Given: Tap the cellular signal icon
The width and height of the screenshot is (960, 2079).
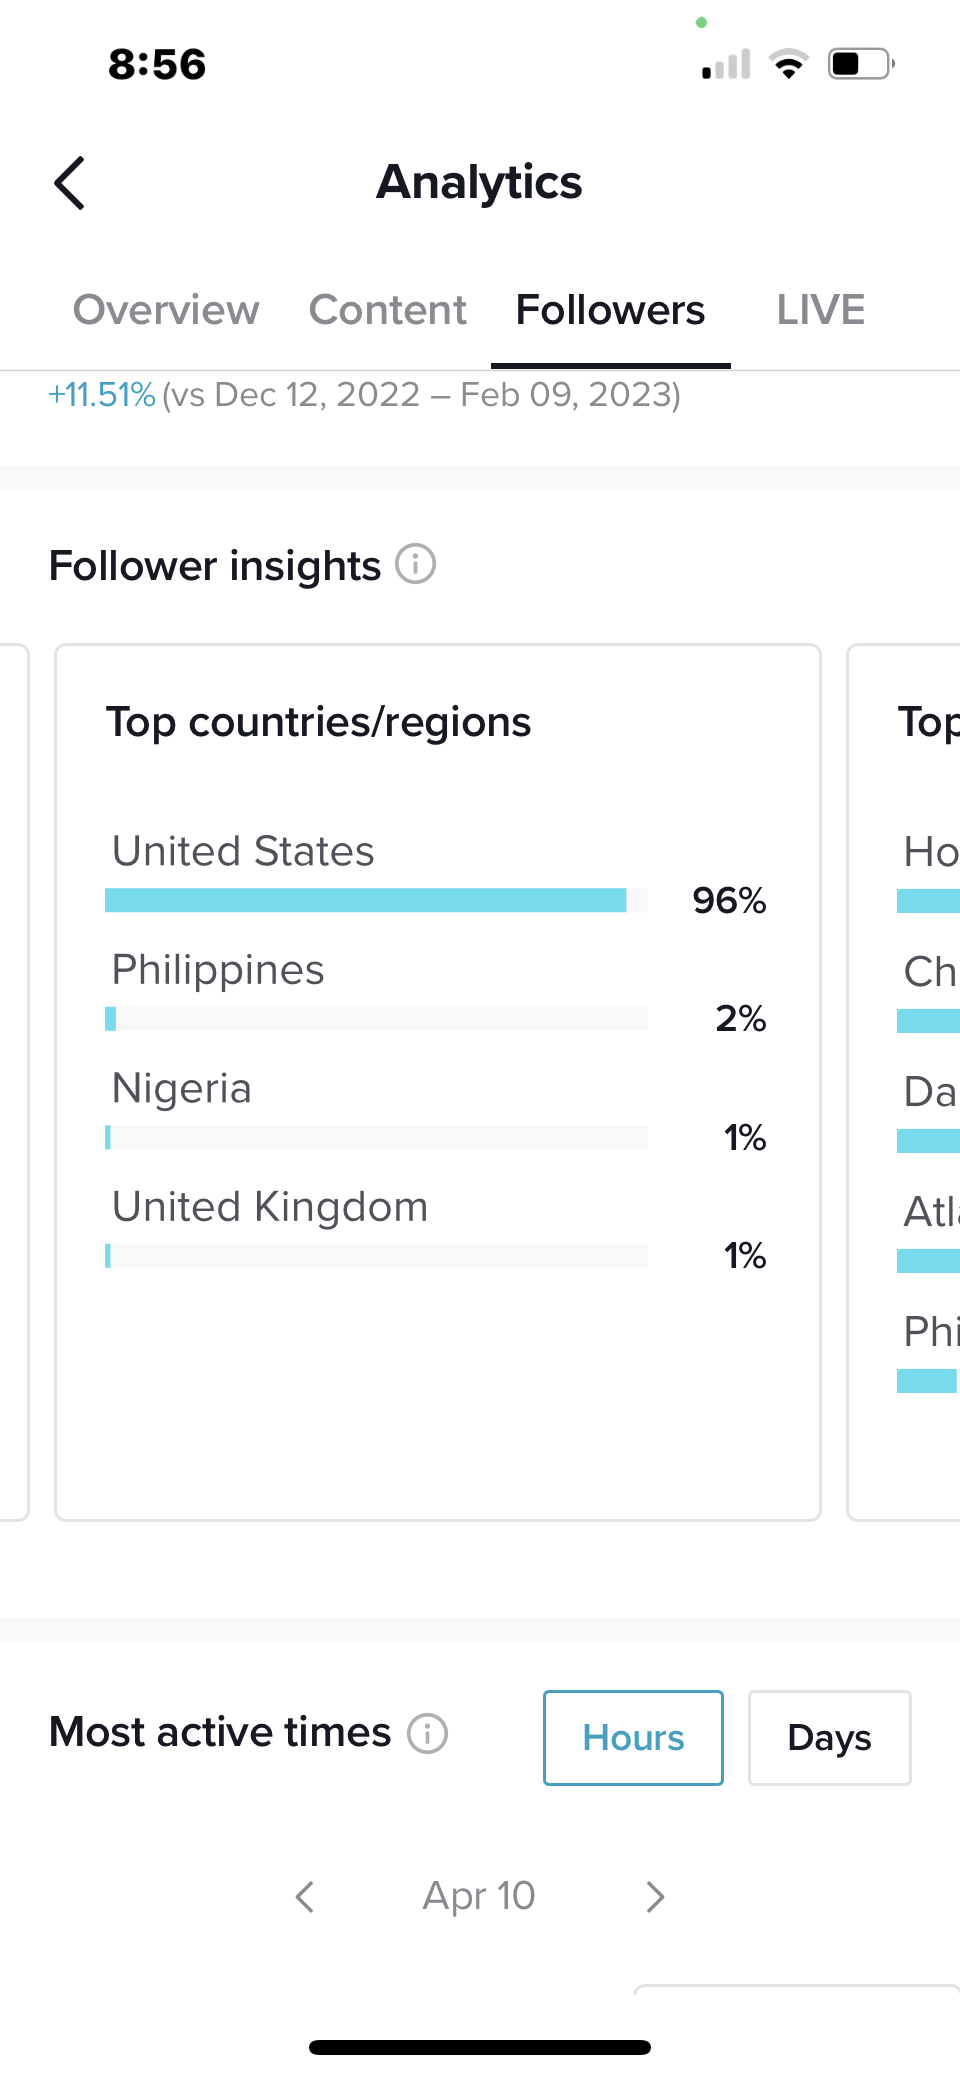Looking at the screenshot, I should 726,65.
